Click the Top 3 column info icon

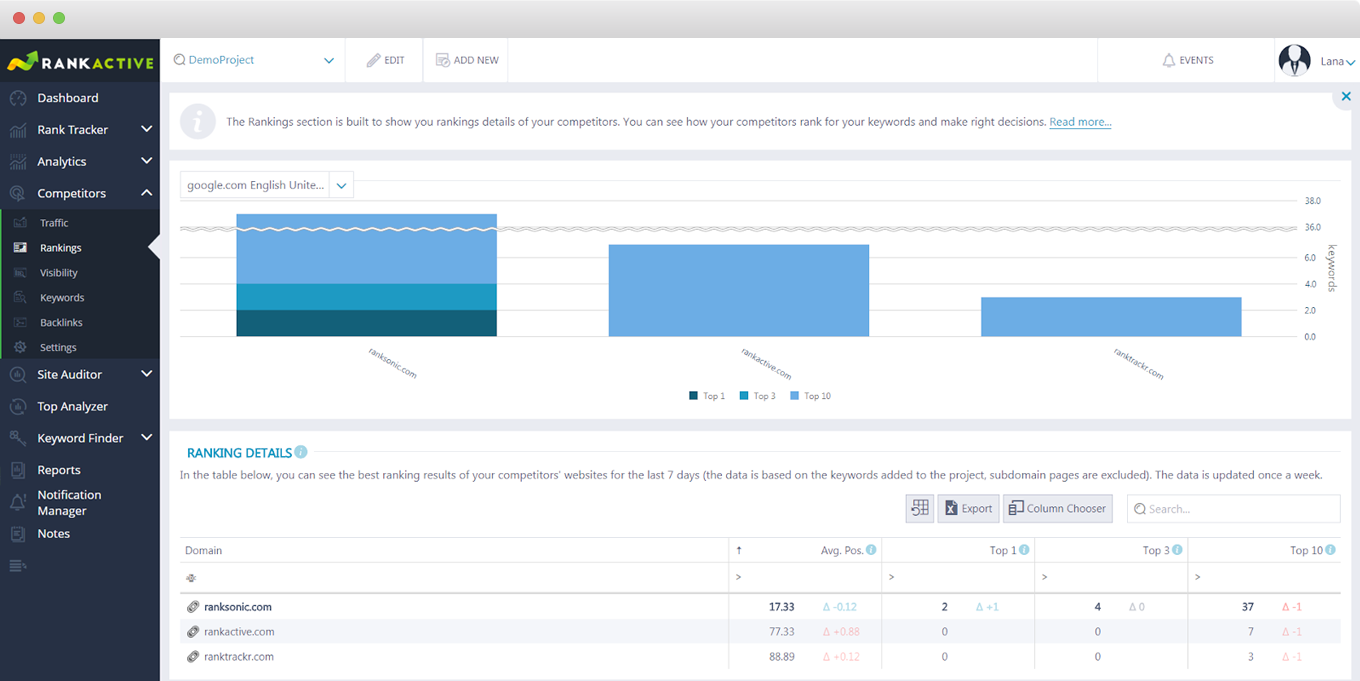1177,550
